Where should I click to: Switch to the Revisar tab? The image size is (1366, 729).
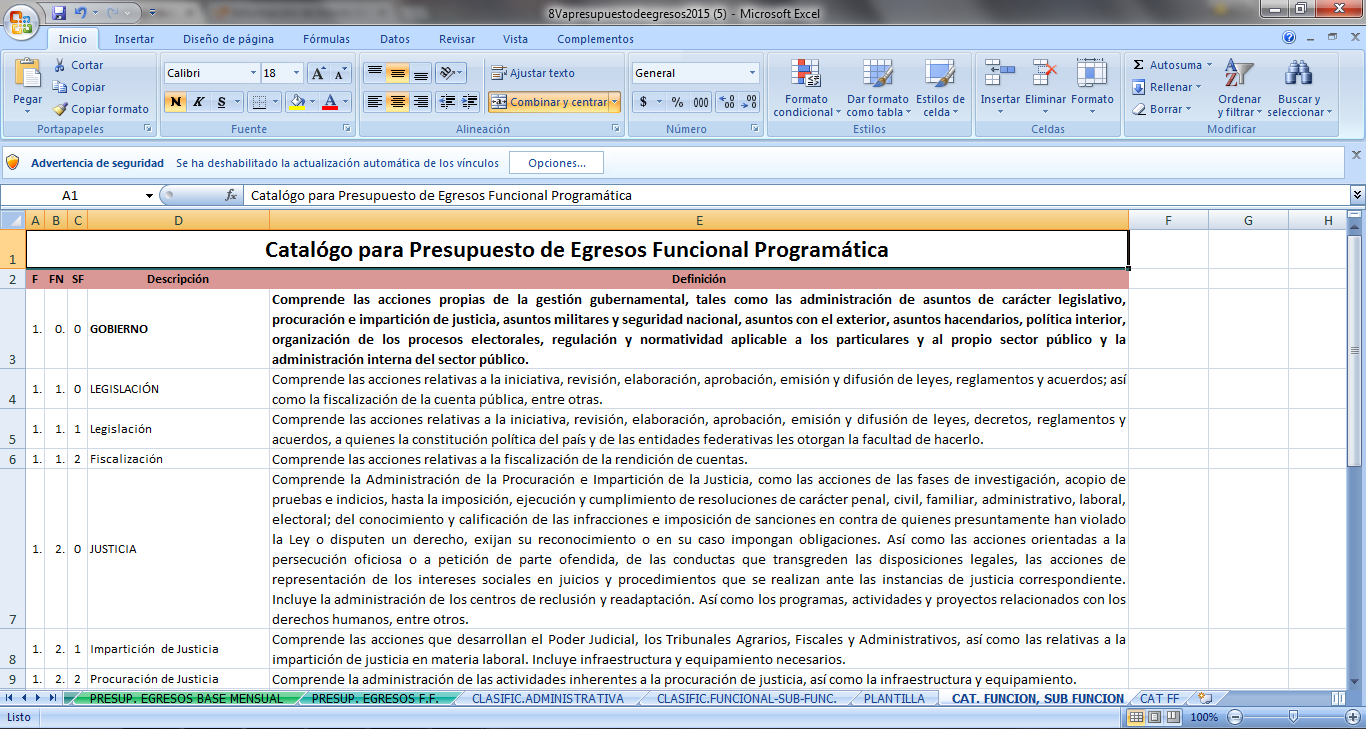tap(457, 39)
